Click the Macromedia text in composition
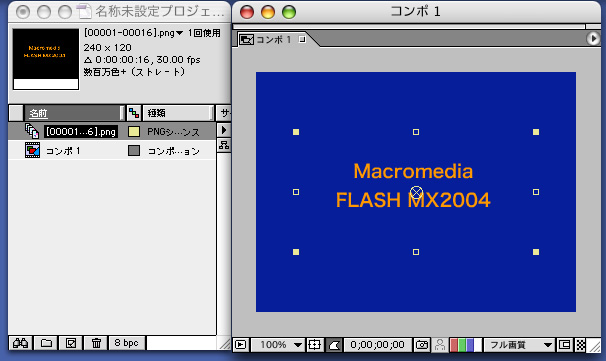This screenshot has height=361, width=606. [413, 171]
